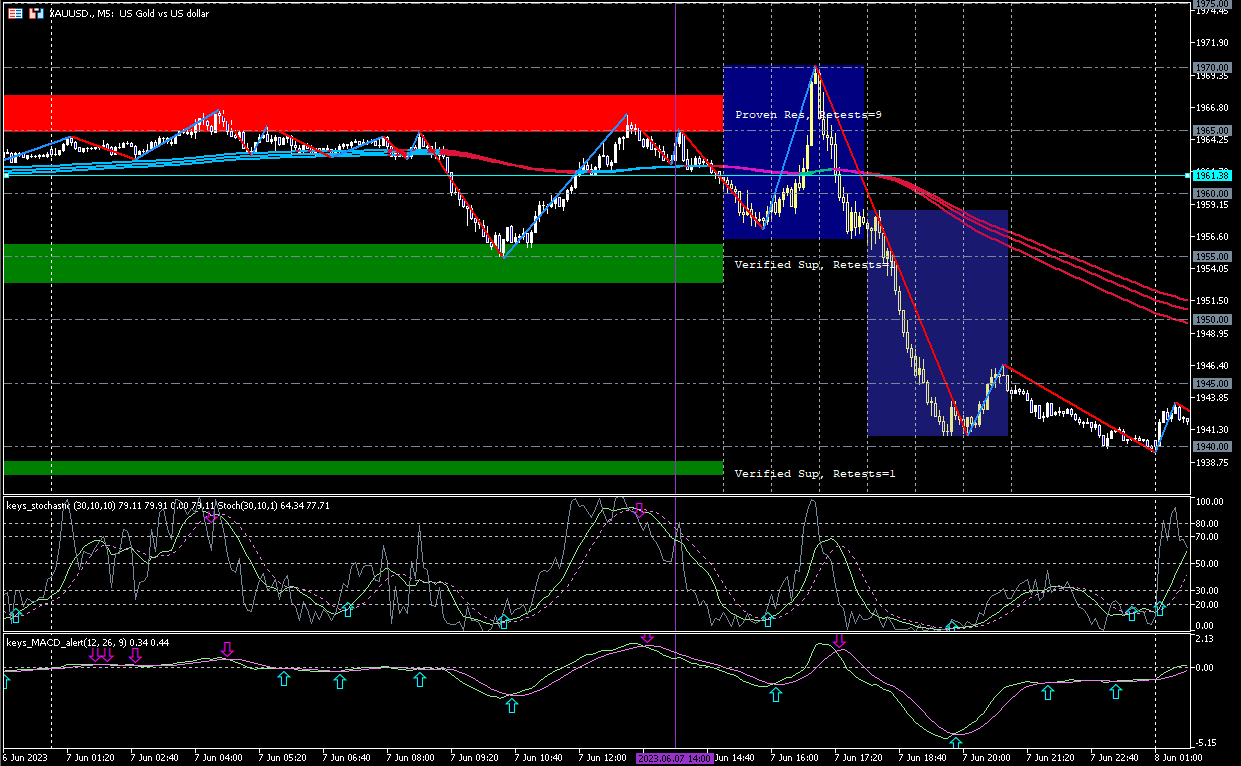The image size is (1241, 766).
Task: Click the 1950.00 level label on price axis
Action: coord(1211,320)
